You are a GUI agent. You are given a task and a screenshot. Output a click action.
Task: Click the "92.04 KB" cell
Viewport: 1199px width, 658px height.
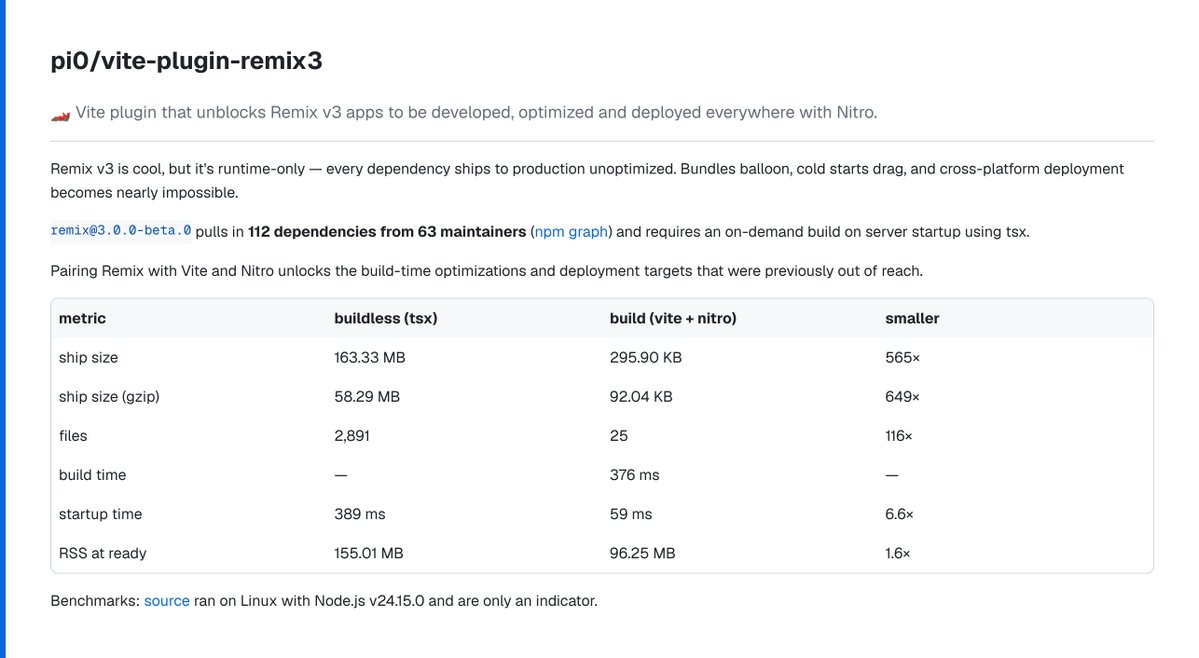tap(641, 397)
